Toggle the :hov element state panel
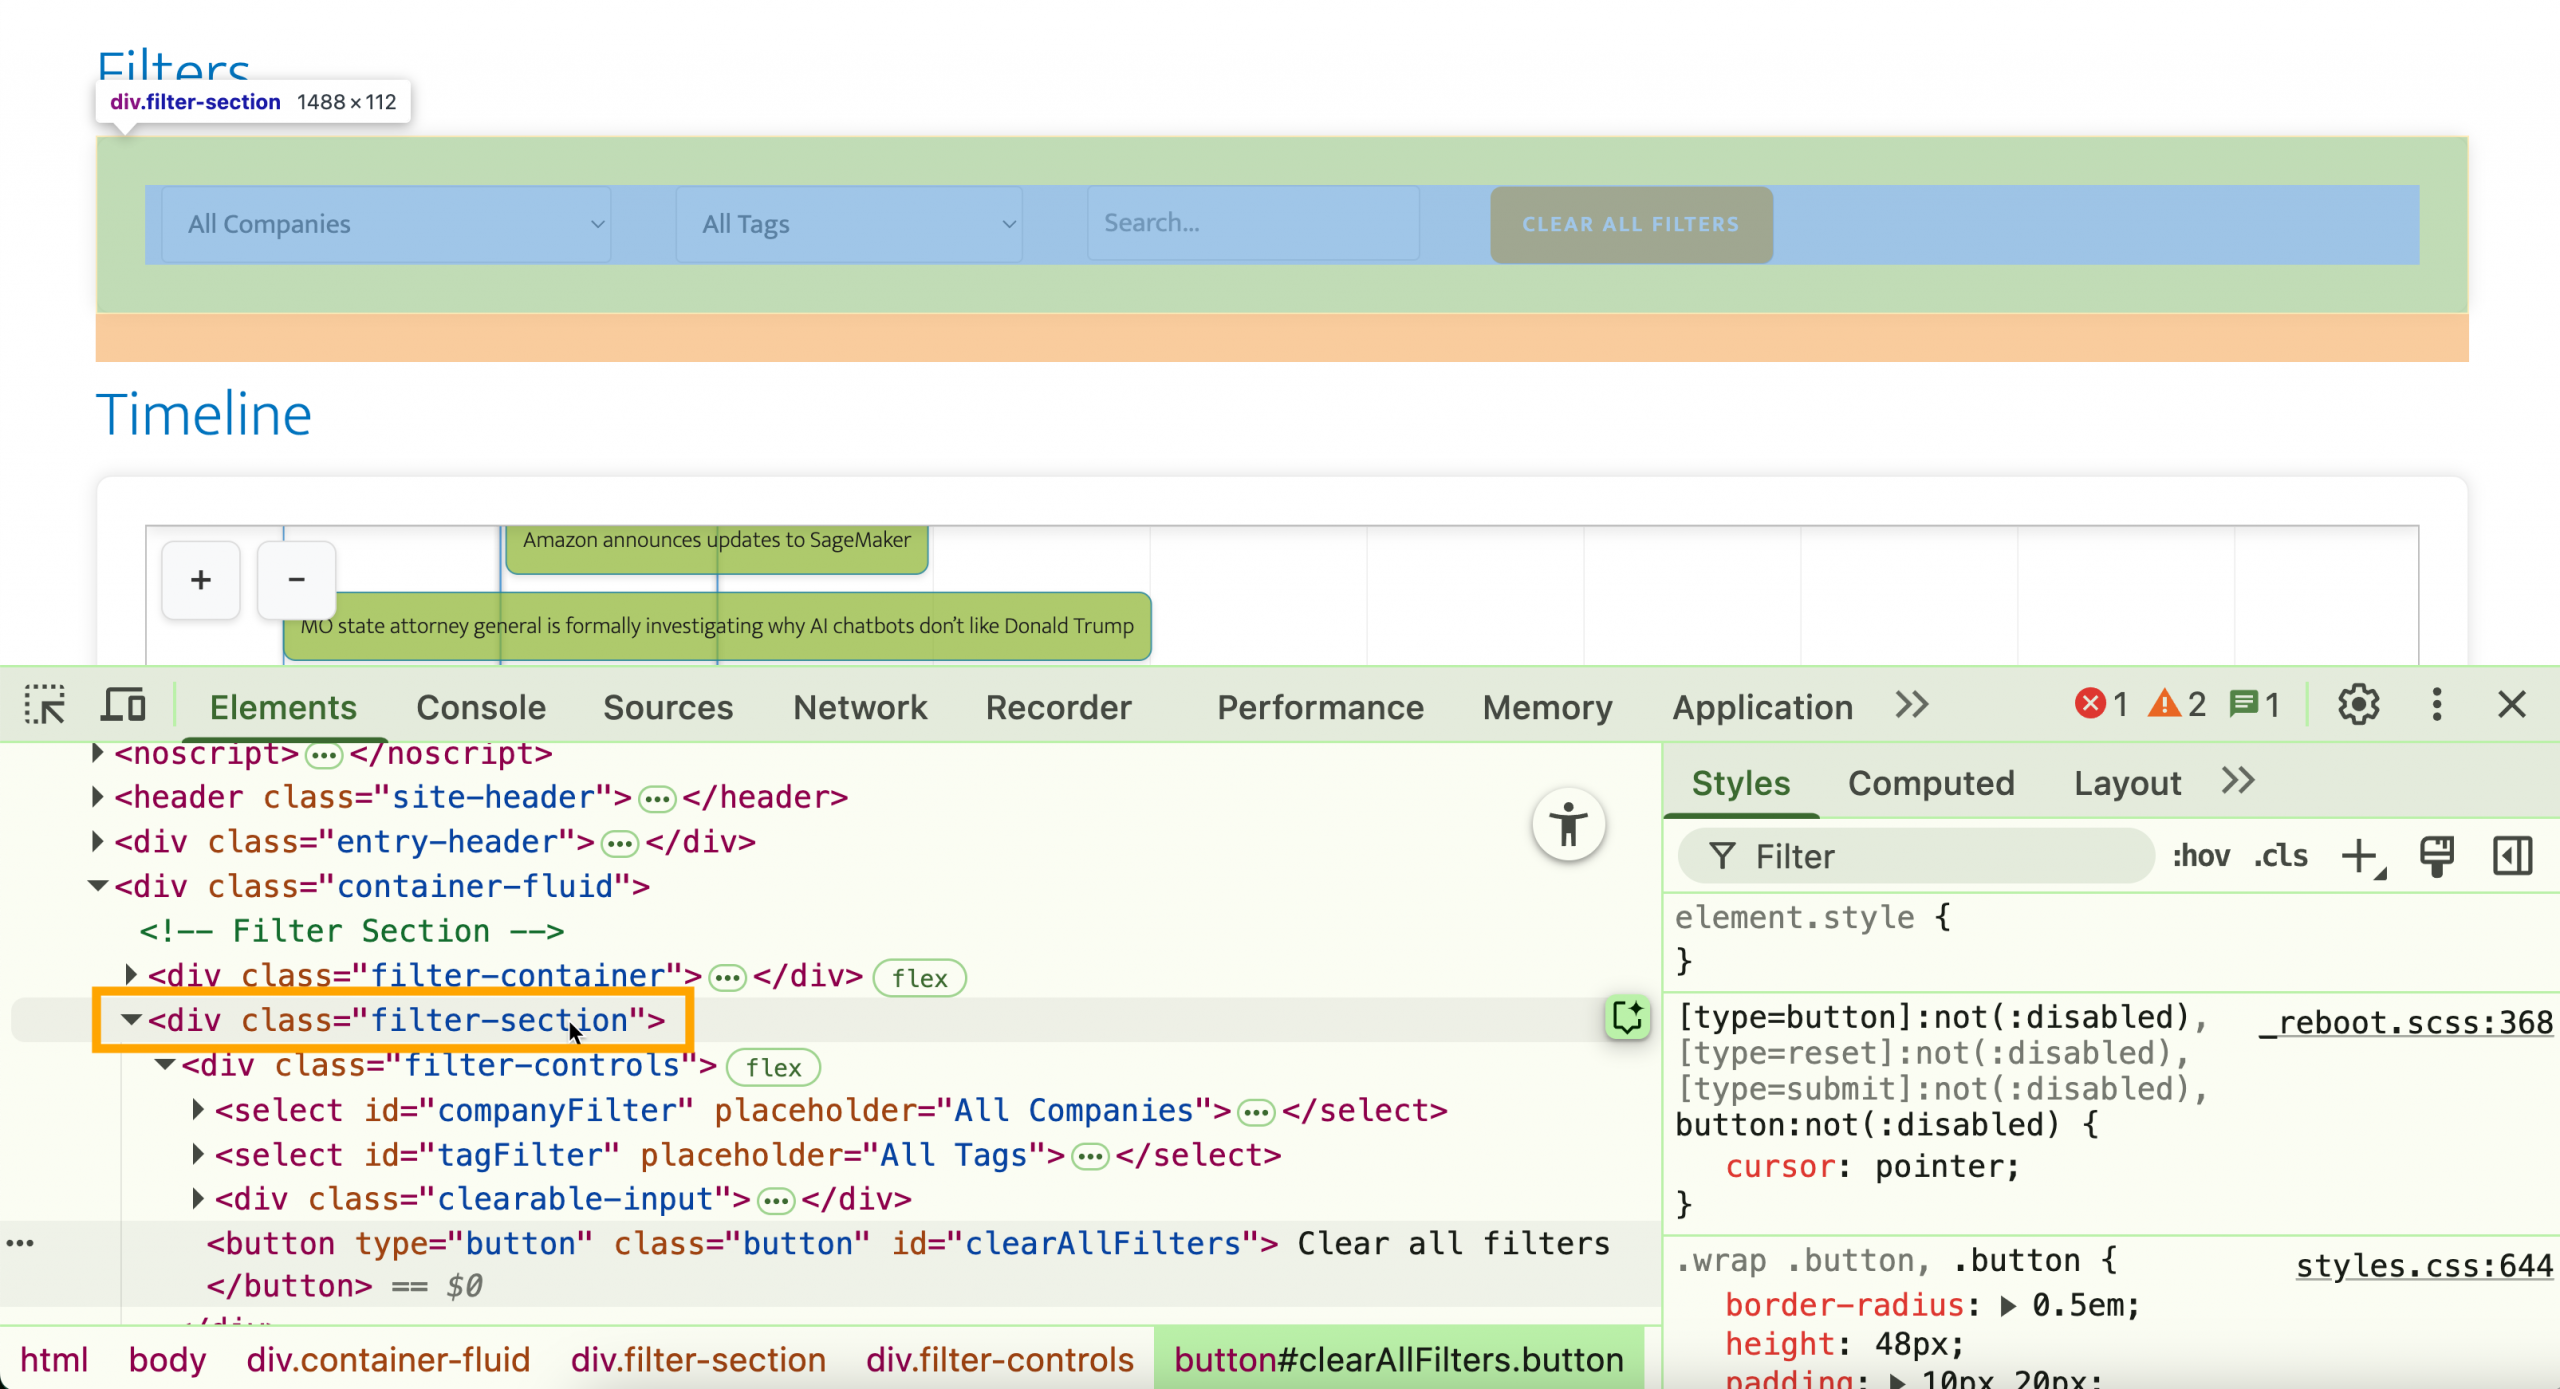 2201,856
